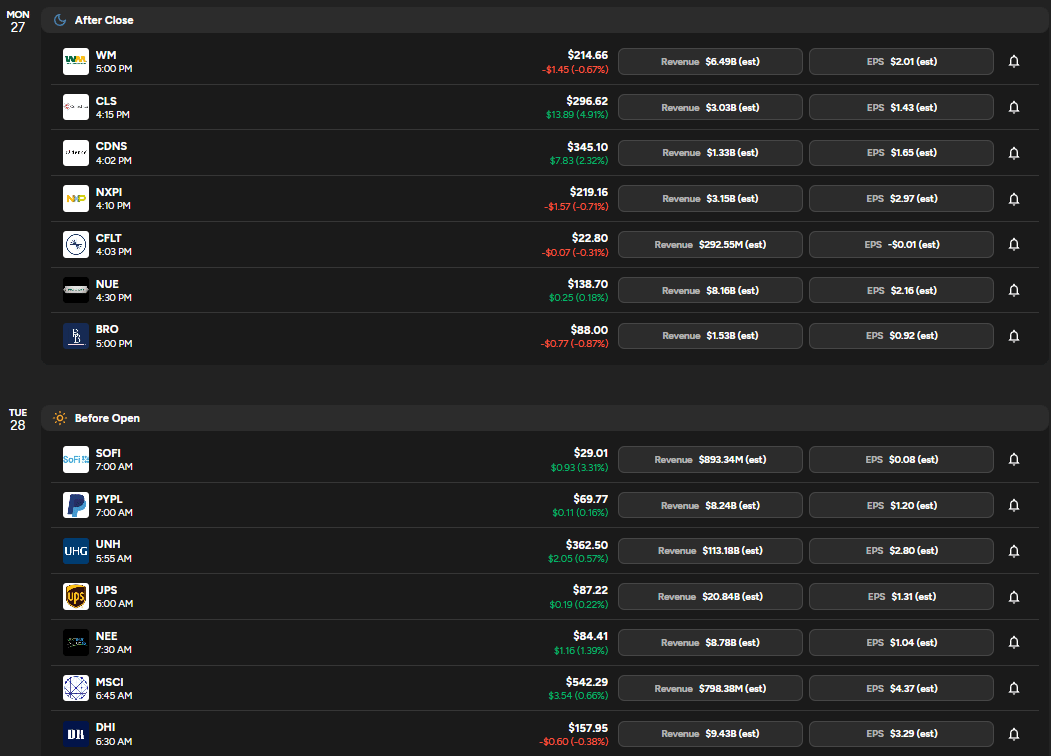The width and height of the screenshot is (1051, 756).
Task: Click the DHI logo icon
Action: [76, 734]
